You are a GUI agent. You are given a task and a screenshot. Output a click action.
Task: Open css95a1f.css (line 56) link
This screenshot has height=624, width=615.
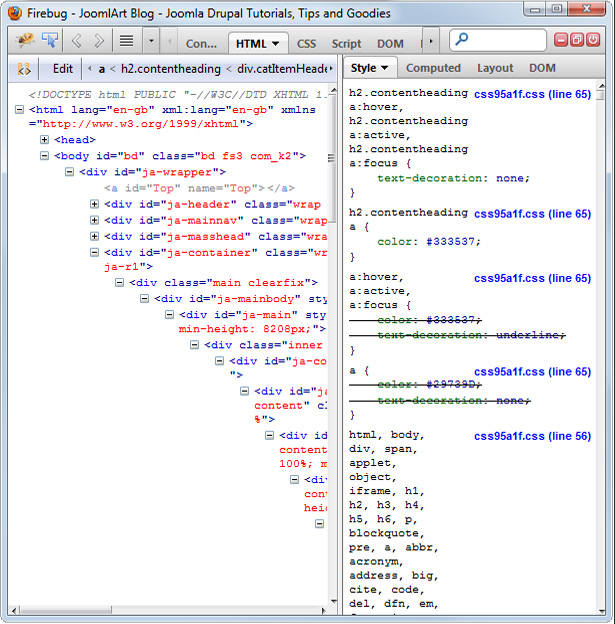(x=533, y=436)
